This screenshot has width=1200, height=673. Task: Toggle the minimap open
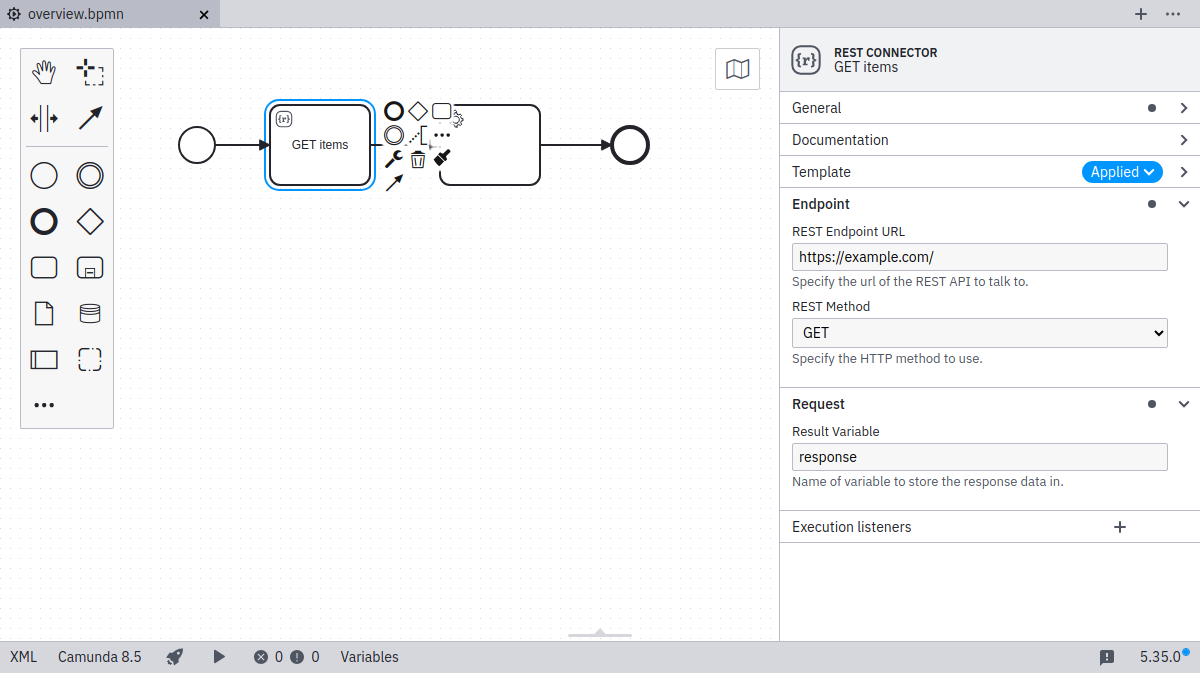[x=737, y=69]
